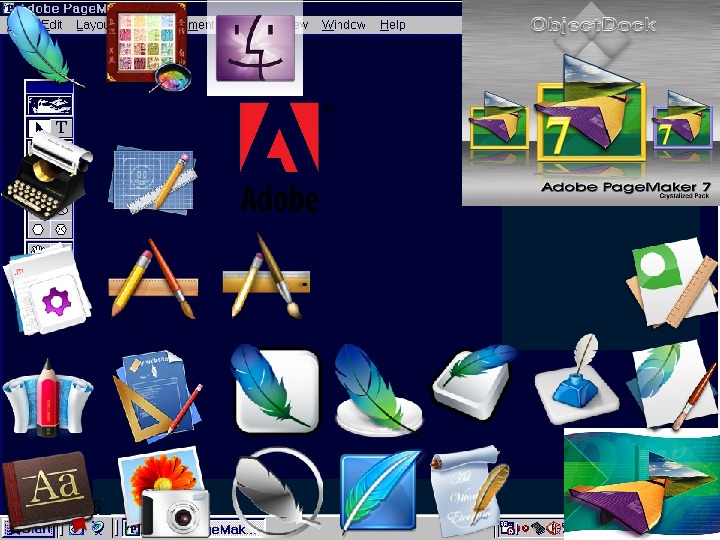Open the Layout menu

coord(91,24)
